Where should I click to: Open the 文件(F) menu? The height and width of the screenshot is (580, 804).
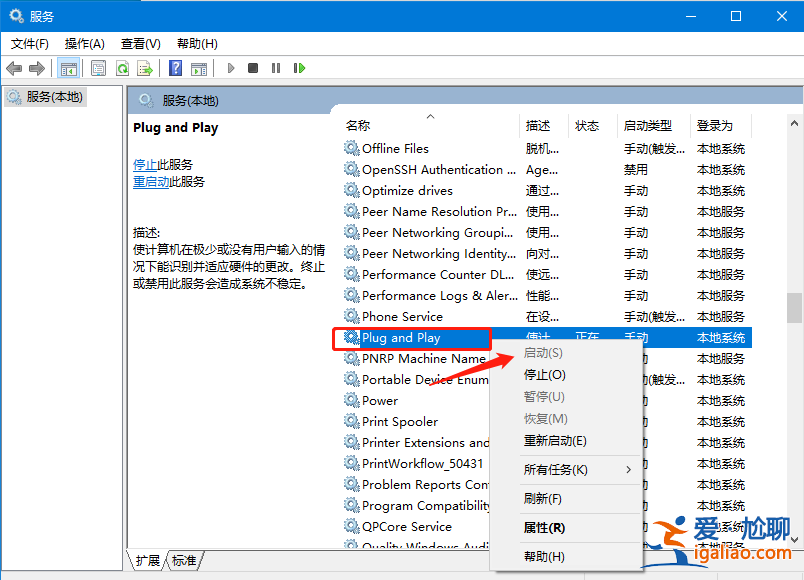point(29,43)
